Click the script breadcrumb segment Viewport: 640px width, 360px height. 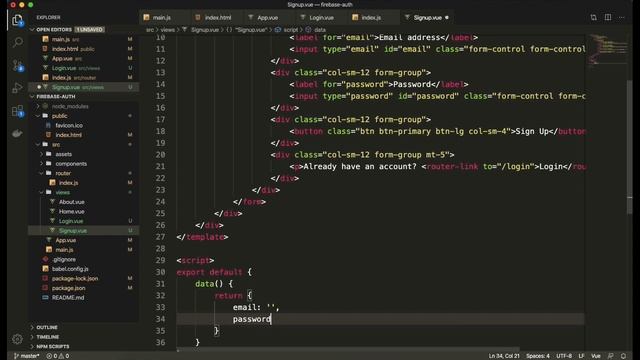[291, 30]
